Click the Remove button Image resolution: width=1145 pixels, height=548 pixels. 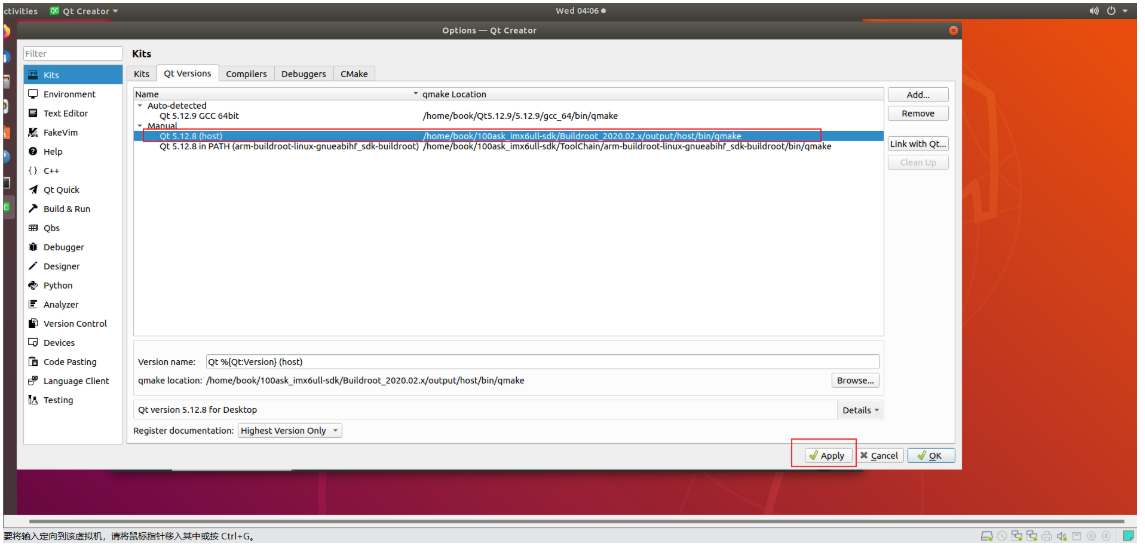[x=918, y=113]
